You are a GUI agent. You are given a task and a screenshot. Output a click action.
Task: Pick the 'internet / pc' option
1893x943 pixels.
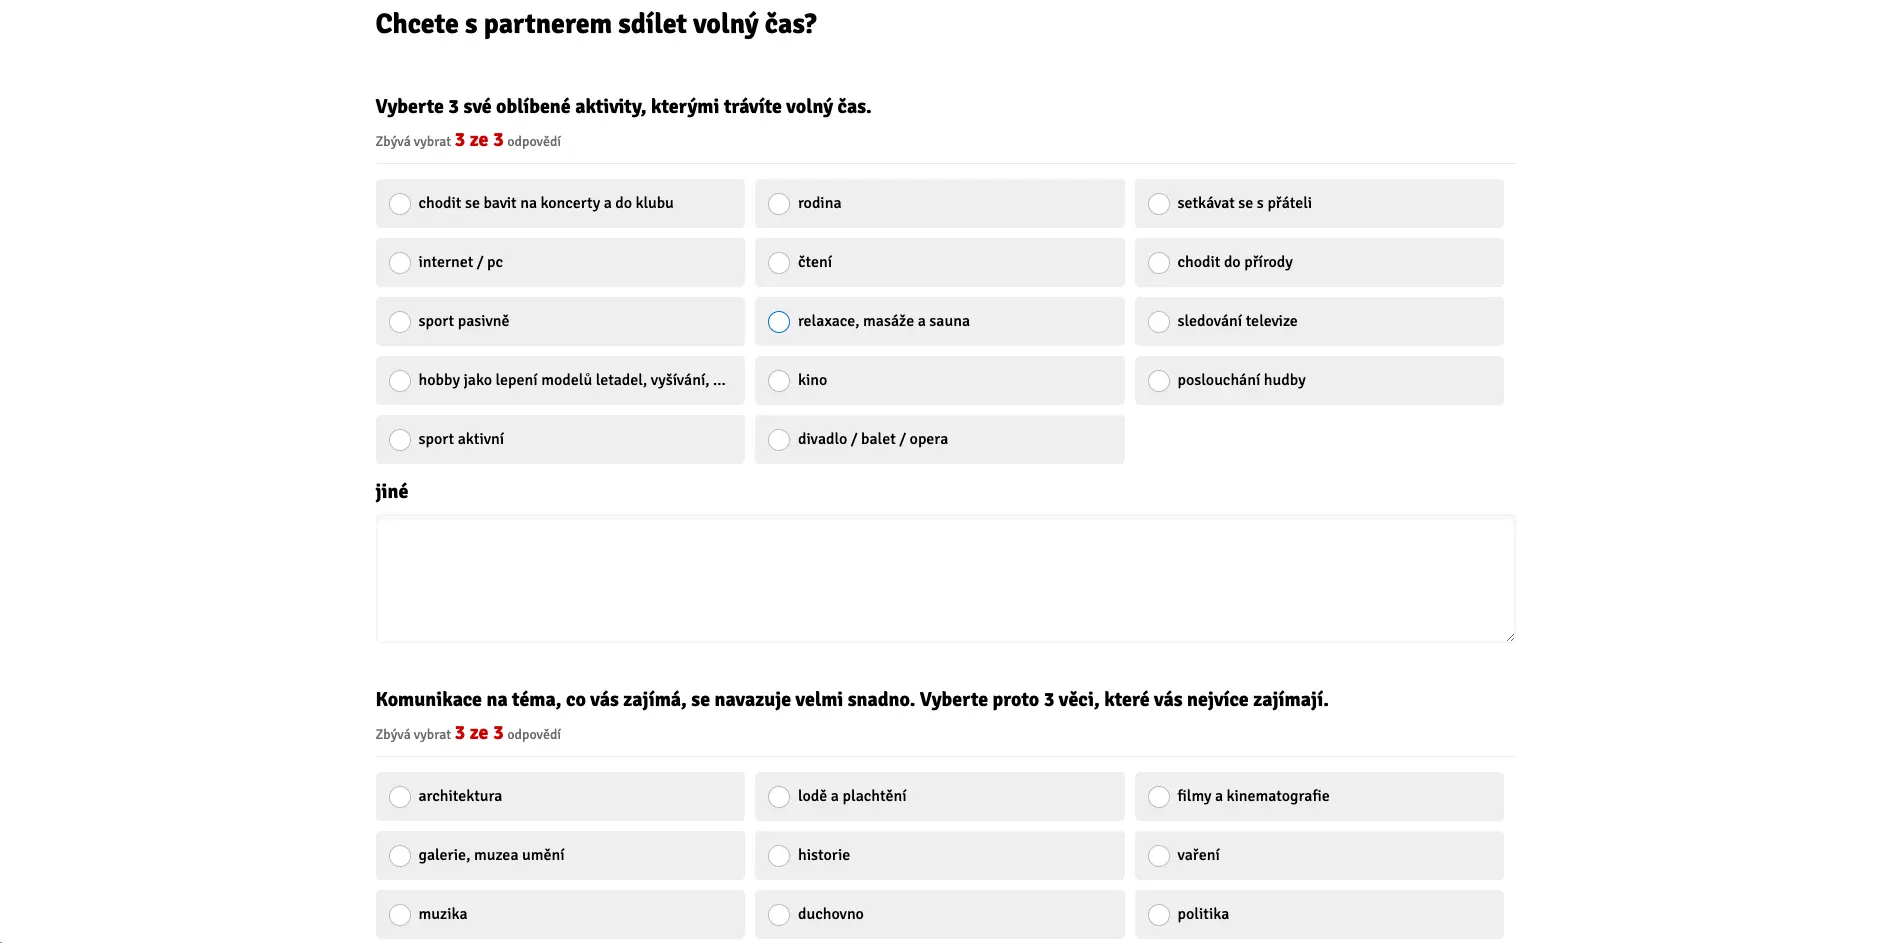(560, 262)
